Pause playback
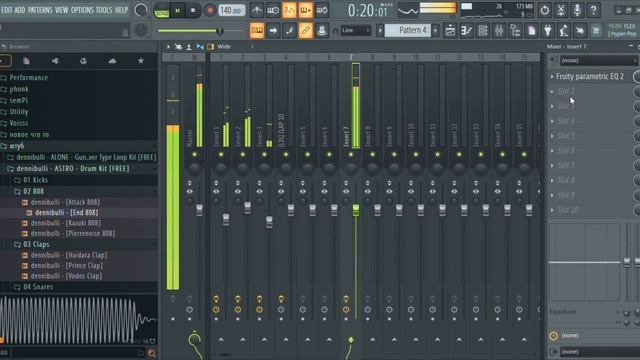This screenshot has height=360, width=640. [178, 11]
